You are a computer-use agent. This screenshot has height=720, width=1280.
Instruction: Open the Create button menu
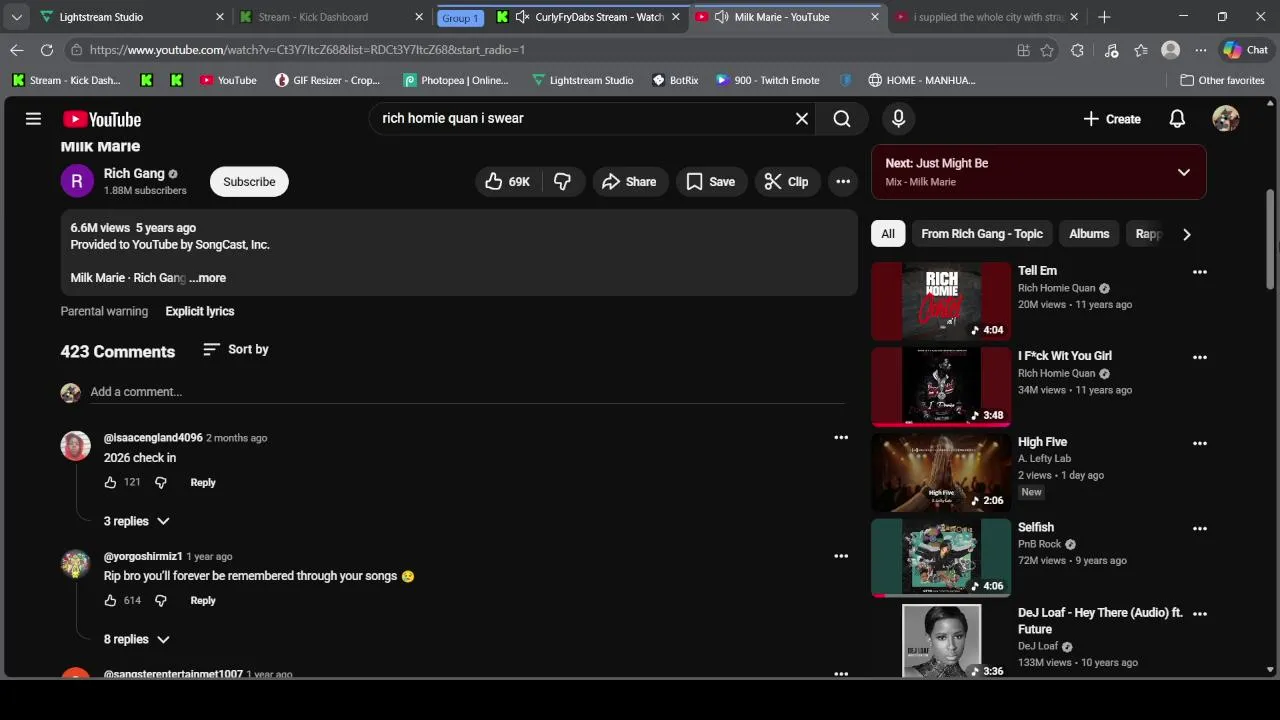(1111, 119)
